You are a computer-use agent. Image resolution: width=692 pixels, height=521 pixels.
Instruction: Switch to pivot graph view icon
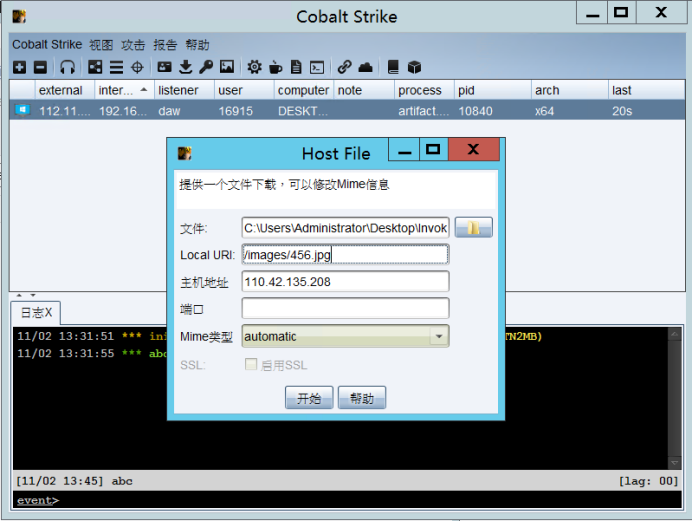click(95, 67)
